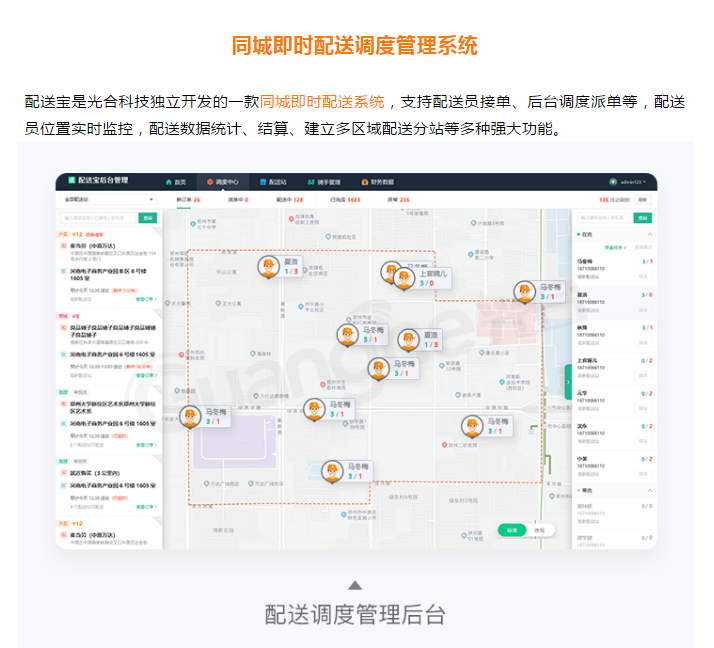Viewport: 714px width, 648px height.
Task: Open the 财务数据 navigation tab
Action: point(377,182)
